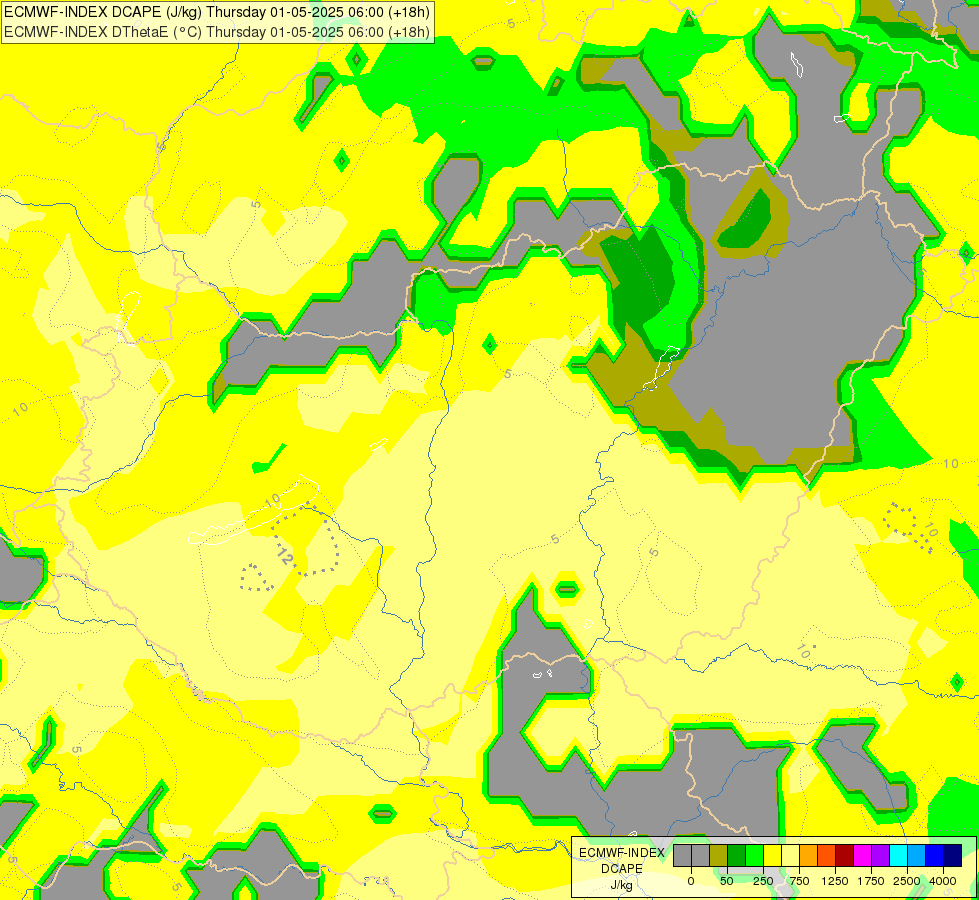Click the legend value label 250
The height and width of the screenshot is (900, 979).
click(763, 881)
